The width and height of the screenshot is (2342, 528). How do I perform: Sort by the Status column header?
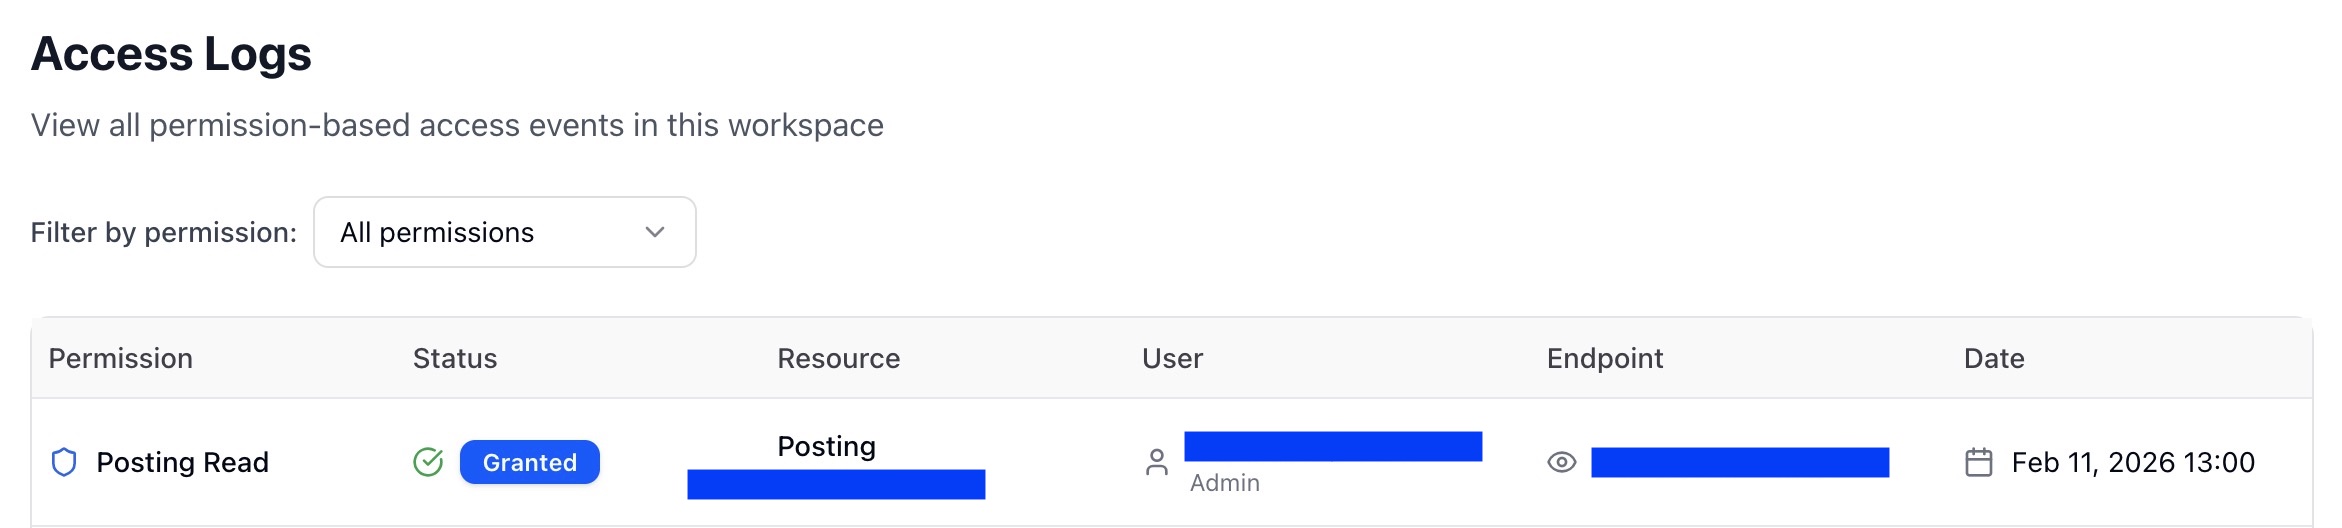pos(454,358)
